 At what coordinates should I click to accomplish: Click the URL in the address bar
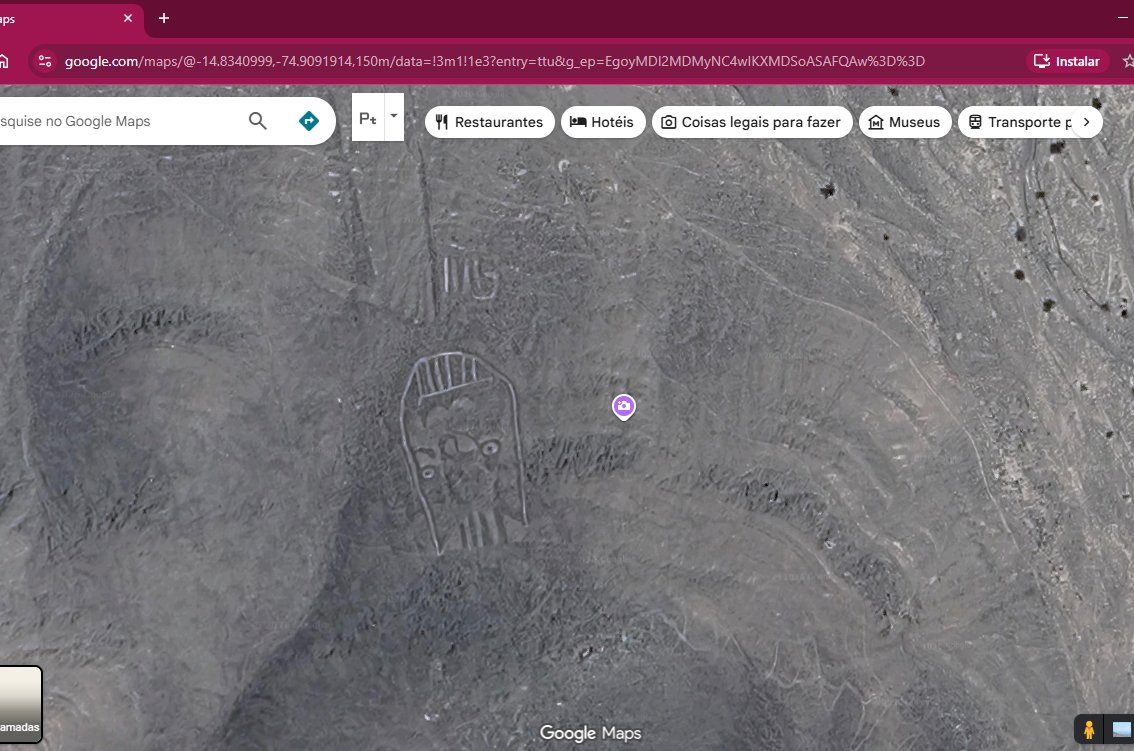tap(495, 61)
